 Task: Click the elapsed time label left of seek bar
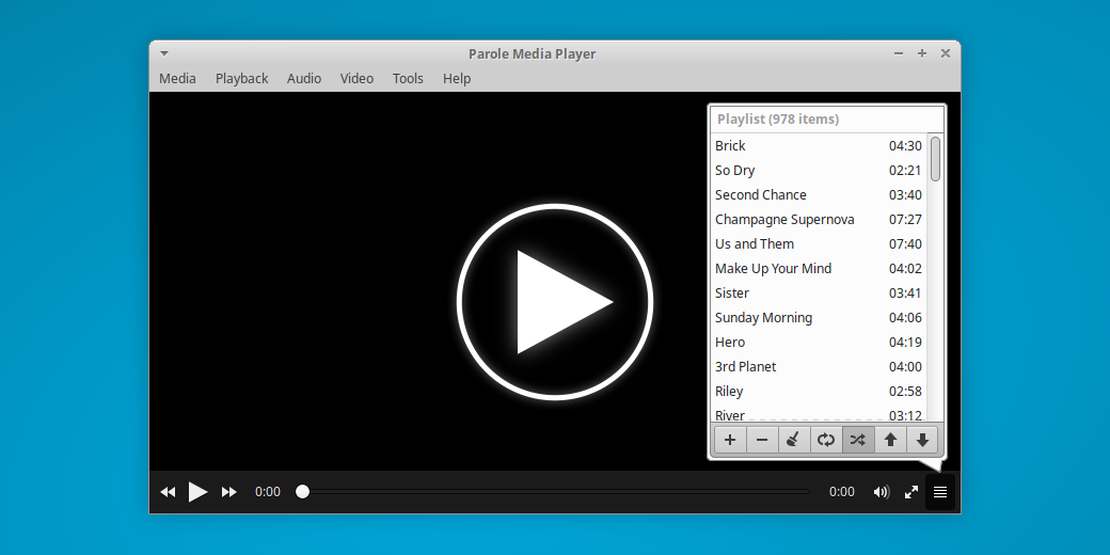(268, 492)
